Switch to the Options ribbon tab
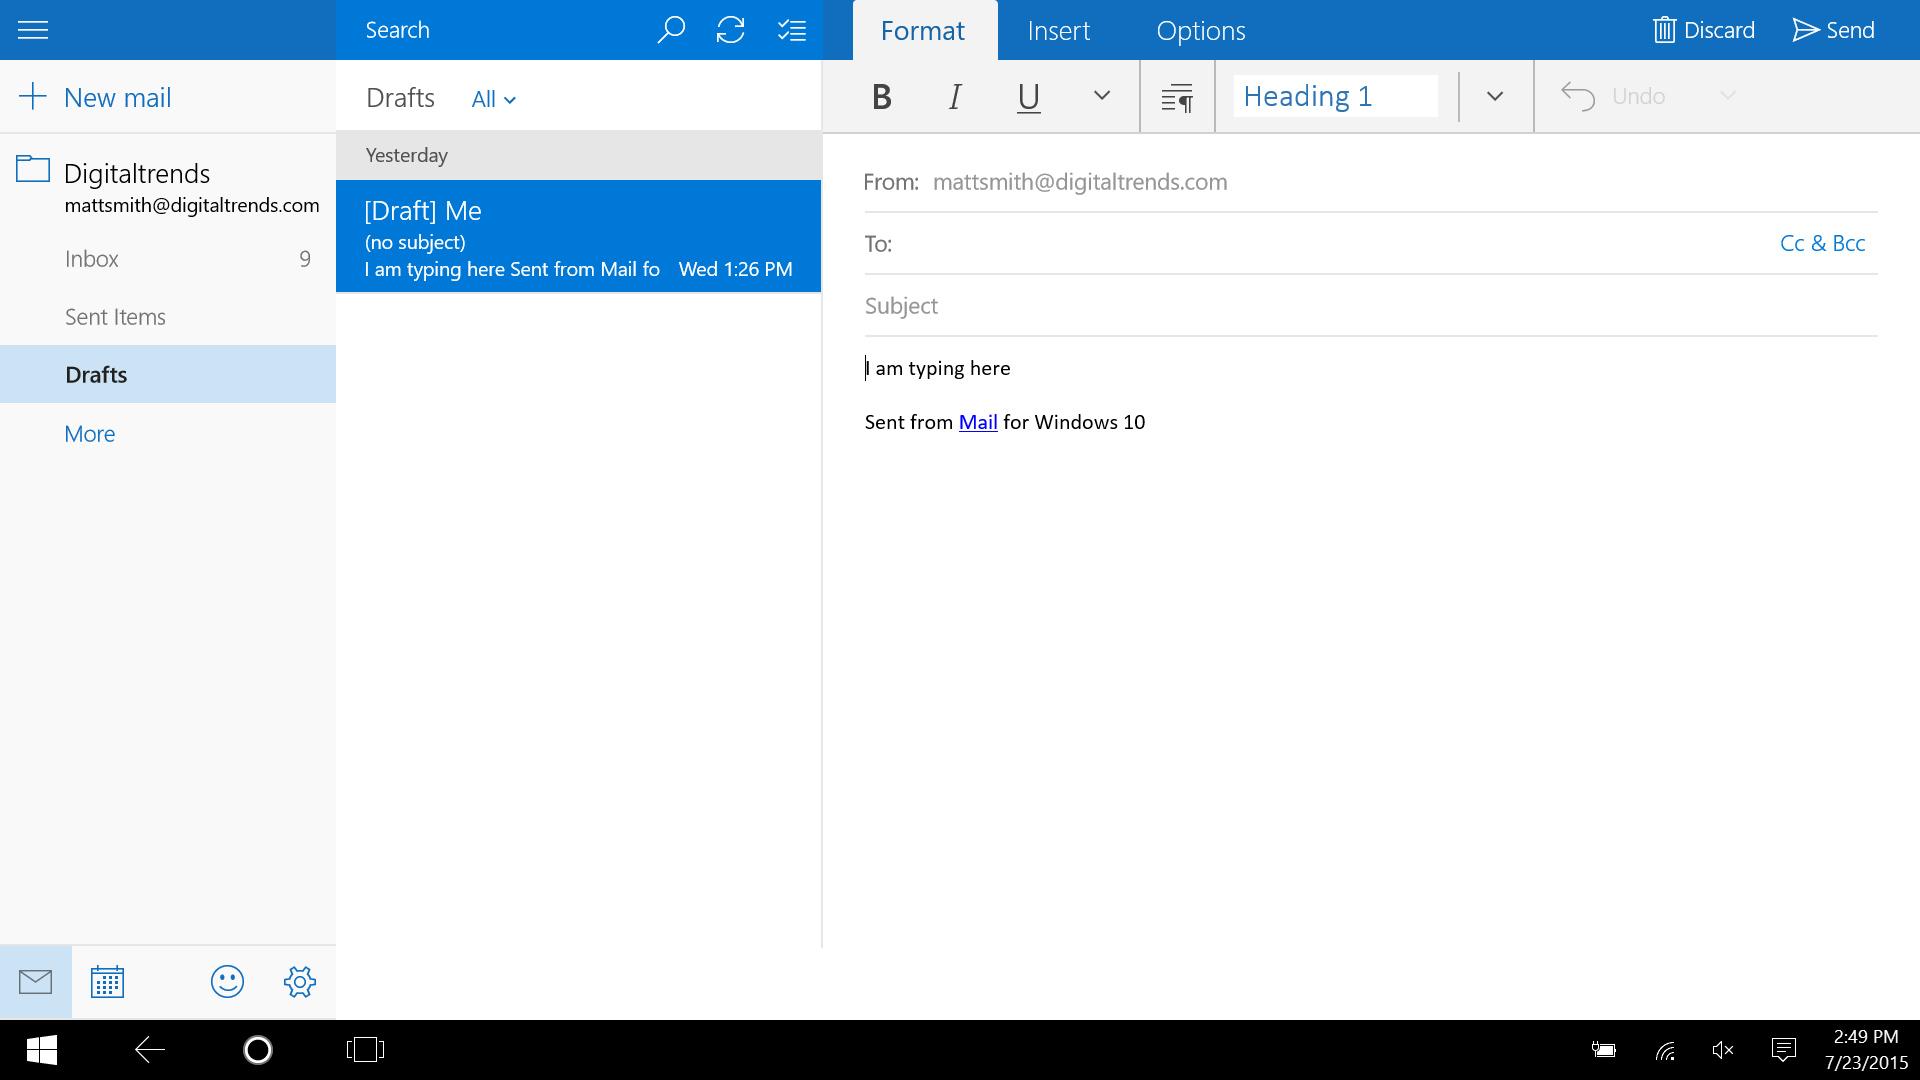This screenshot has width=1920, height=1080. [x=1199, y=29]
